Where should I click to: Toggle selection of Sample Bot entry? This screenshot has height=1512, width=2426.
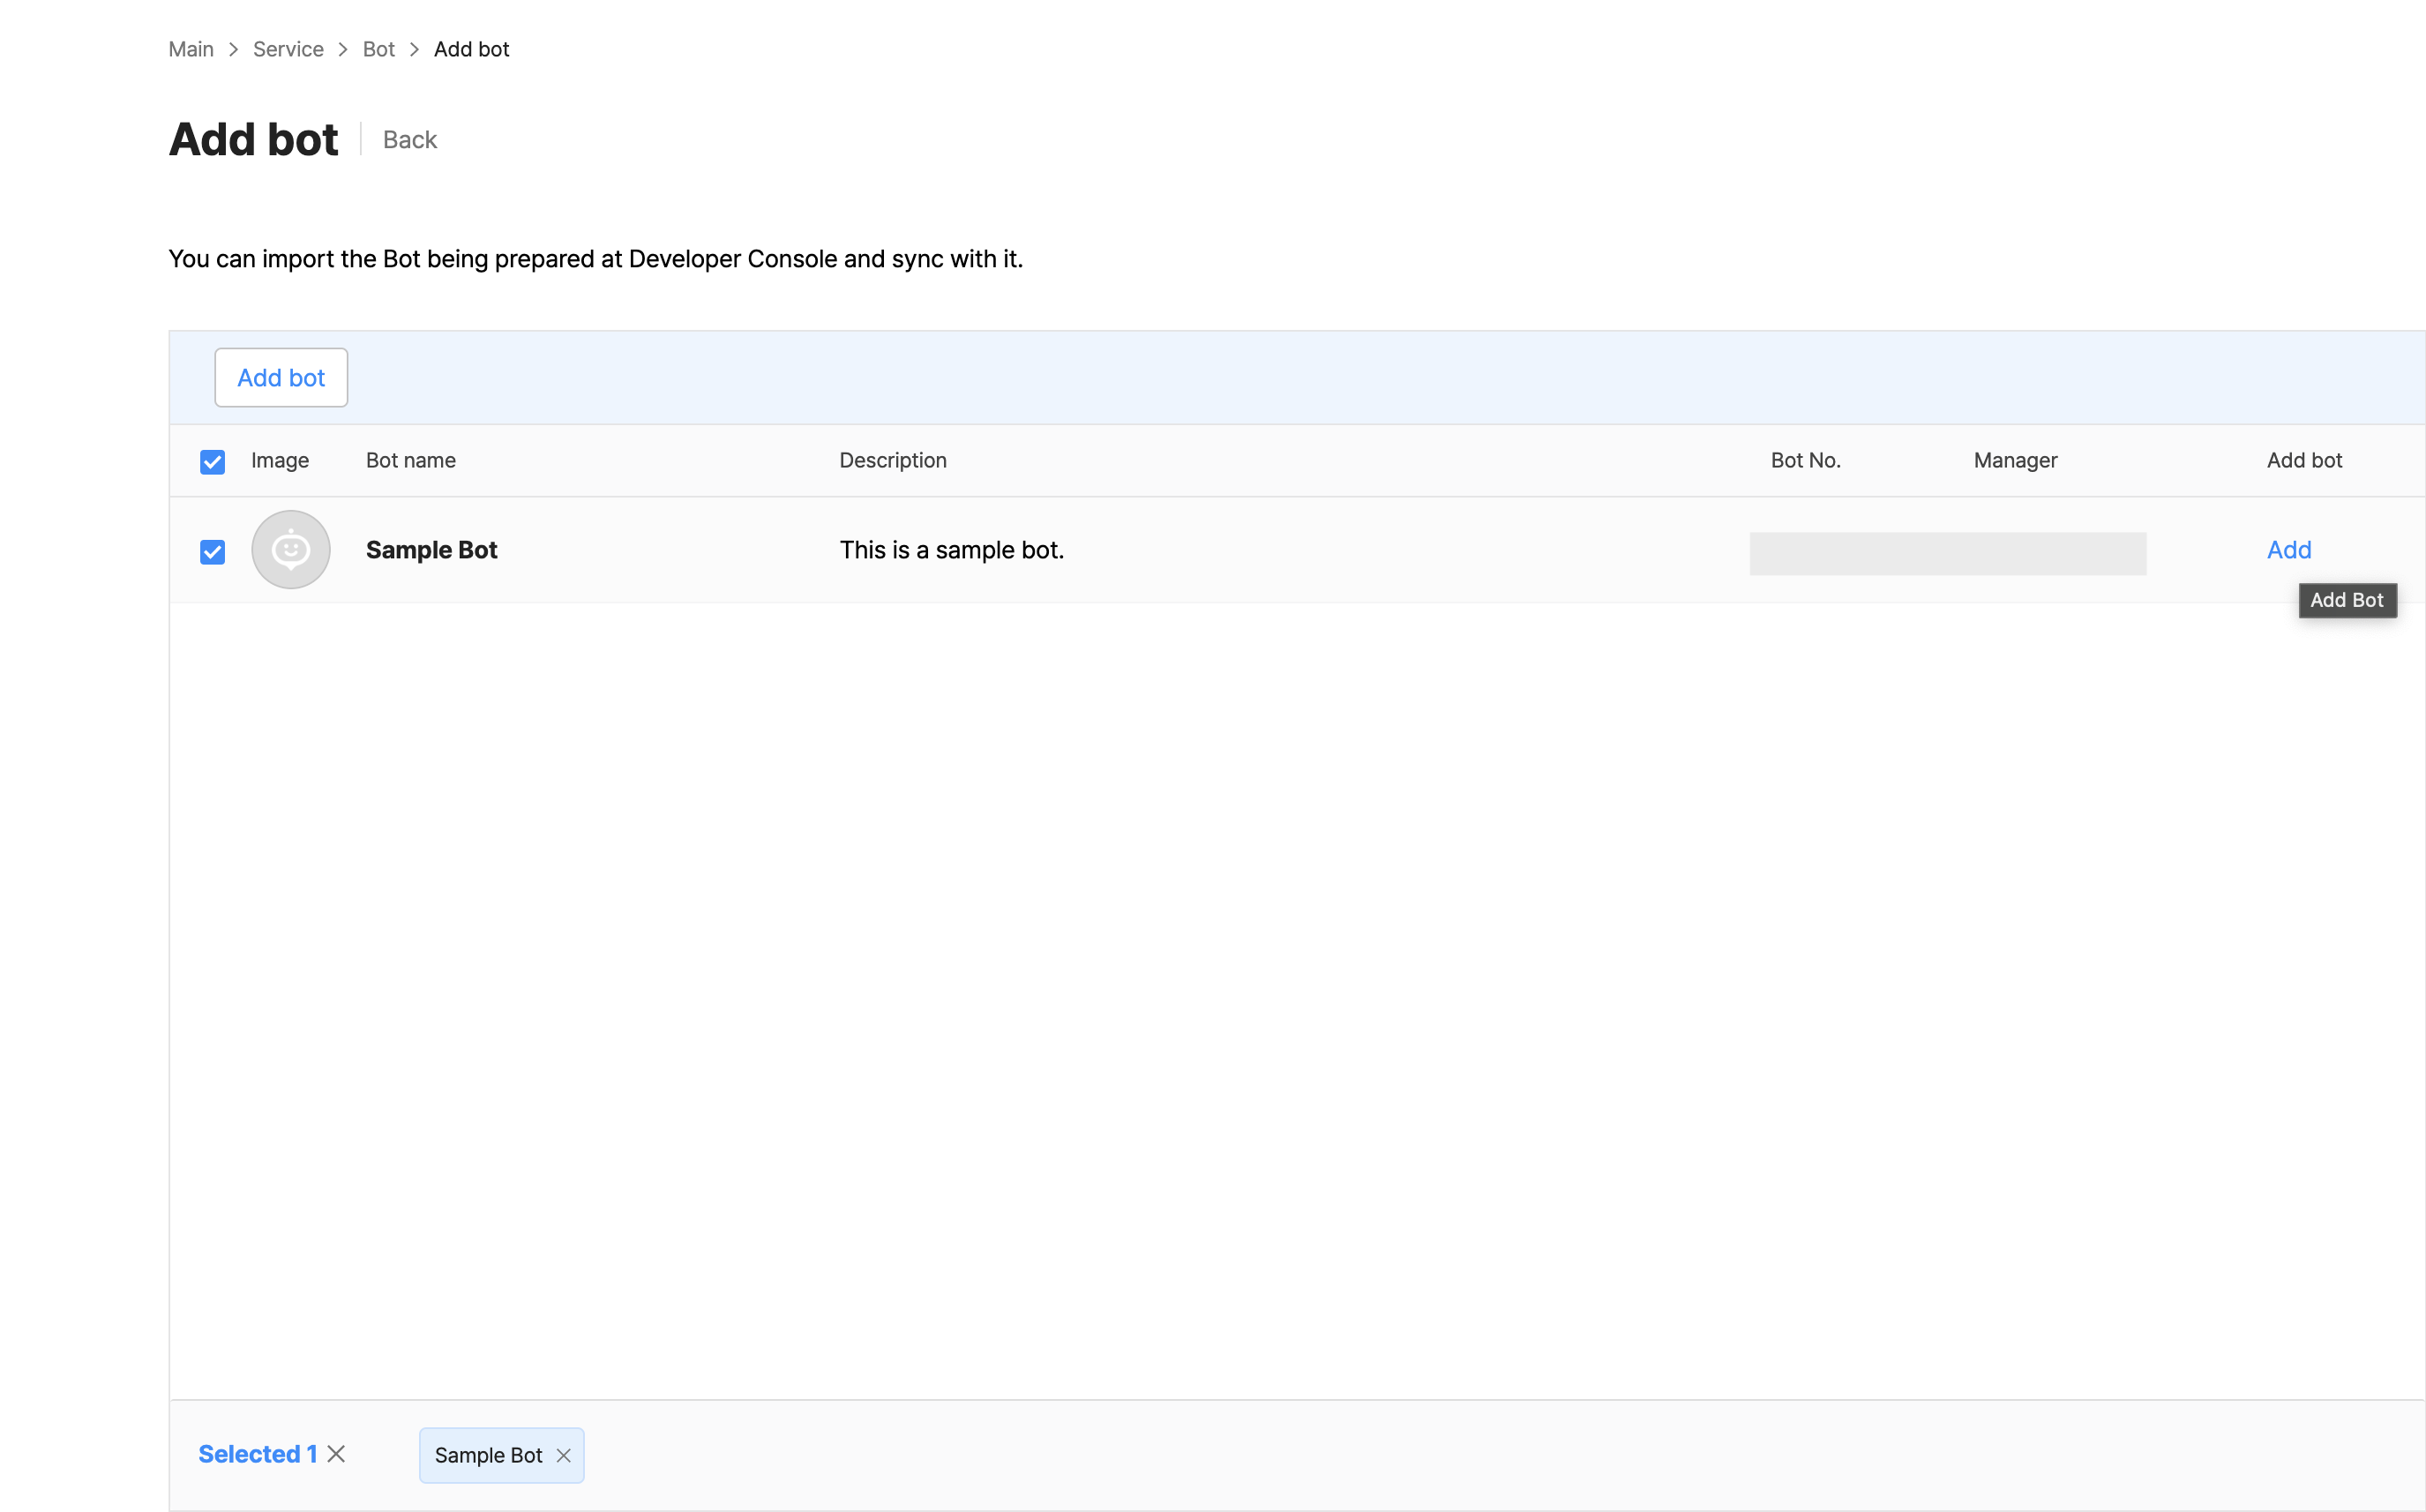(212, 551)
